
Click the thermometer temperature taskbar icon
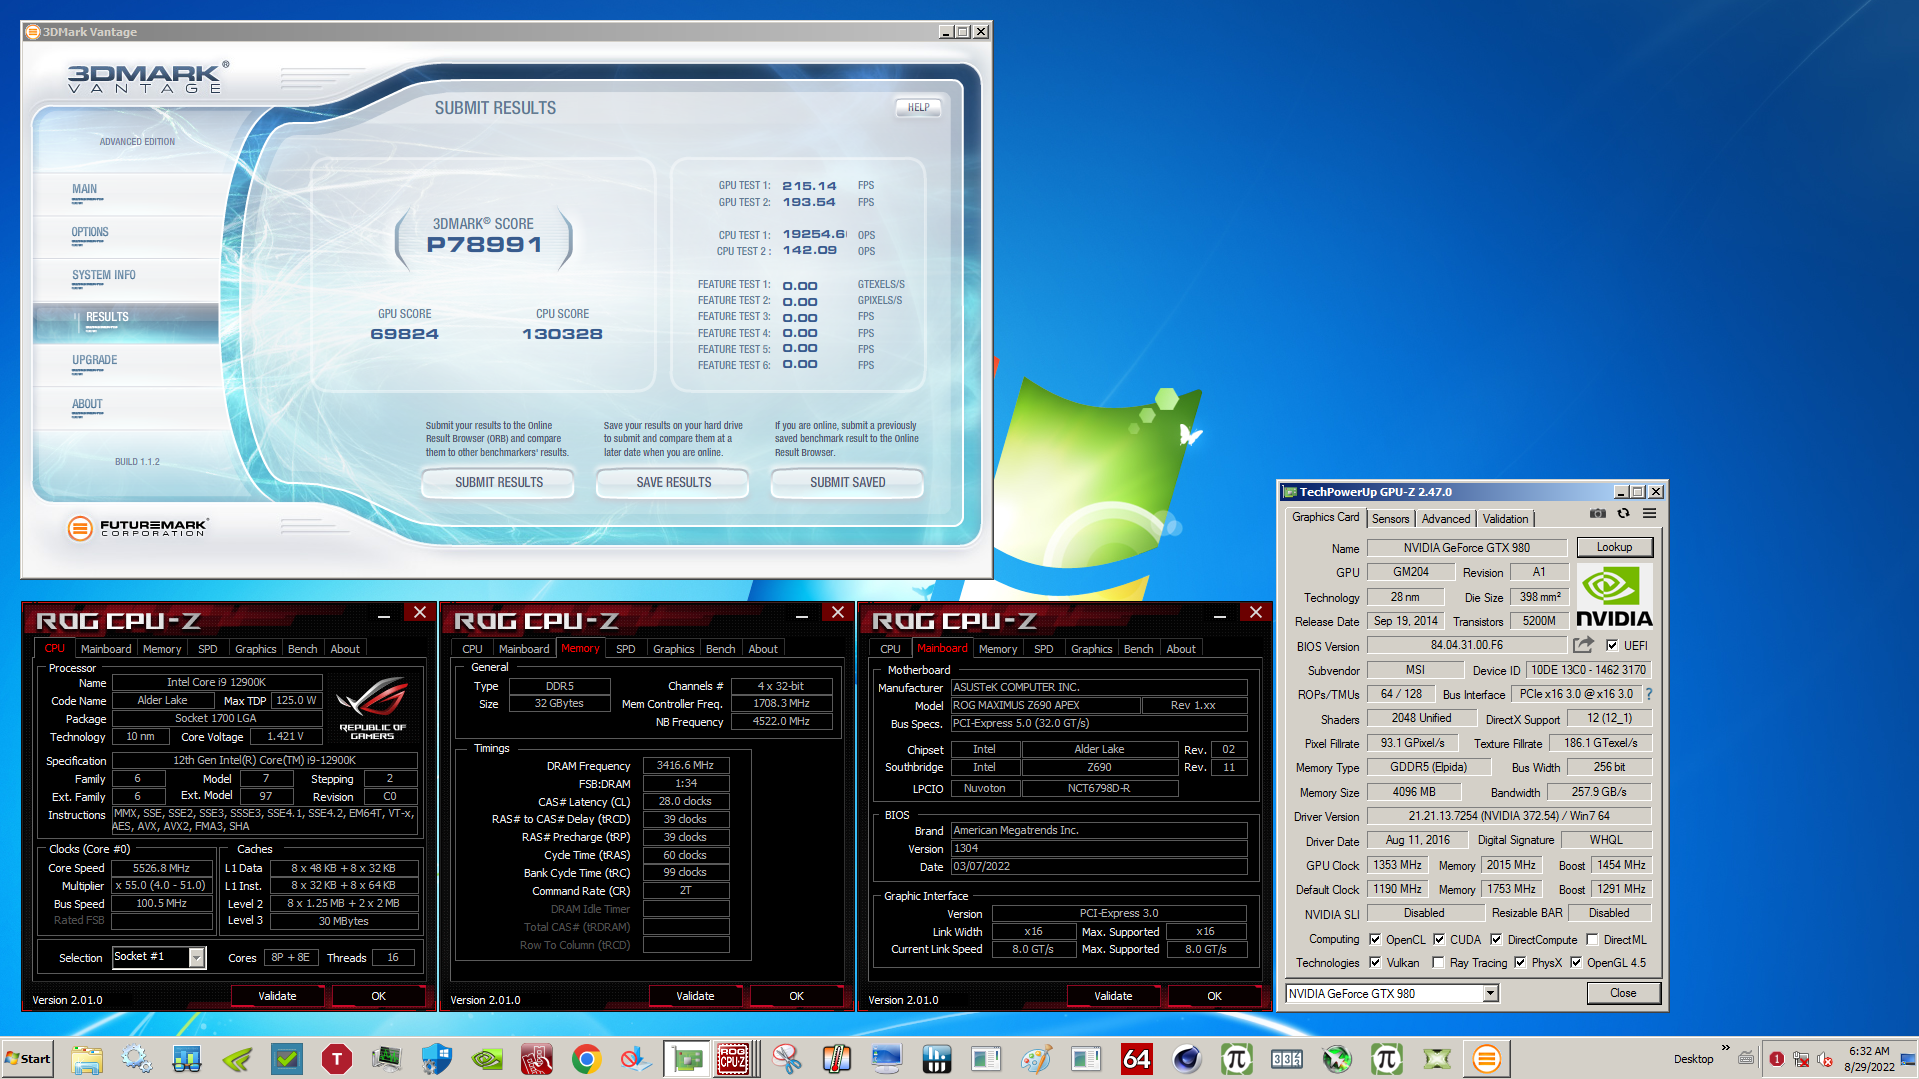[837, 1058]
